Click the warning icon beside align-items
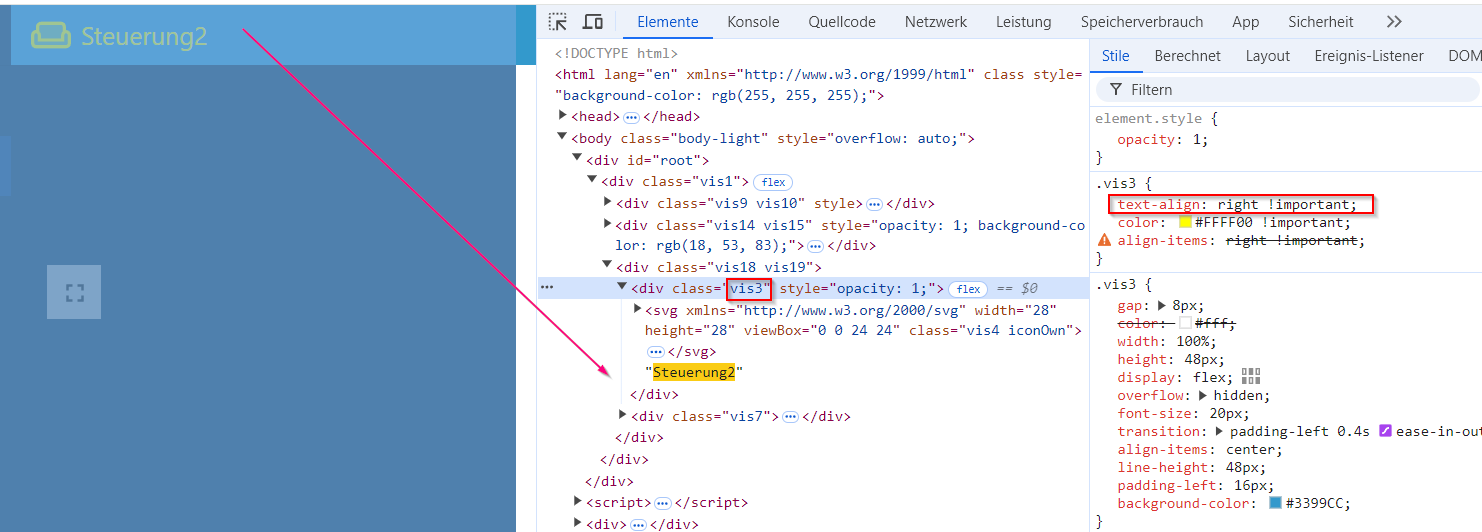This screenshot has height=532, width=1482. [1105, 241]
